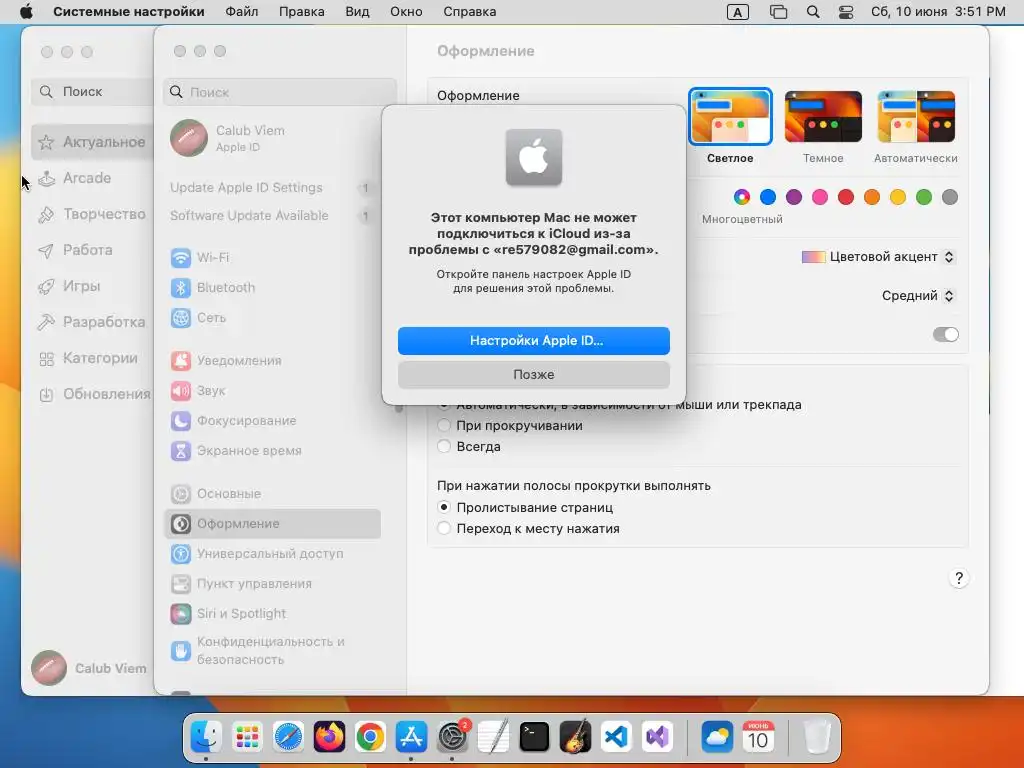
Task: Click Позже button in dialog
Action: pyautogui.click(x=534, y=375)
